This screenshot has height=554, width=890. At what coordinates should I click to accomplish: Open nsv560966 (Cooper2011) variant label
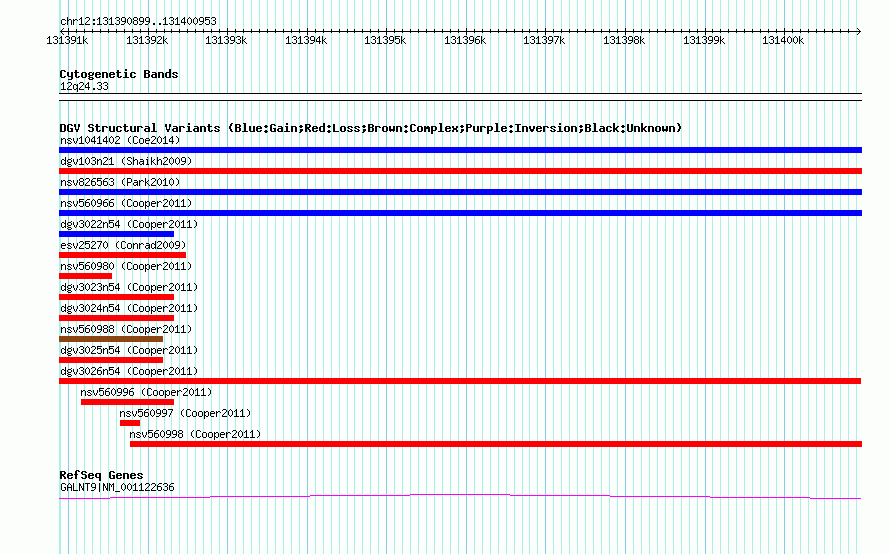coord(126,203)
